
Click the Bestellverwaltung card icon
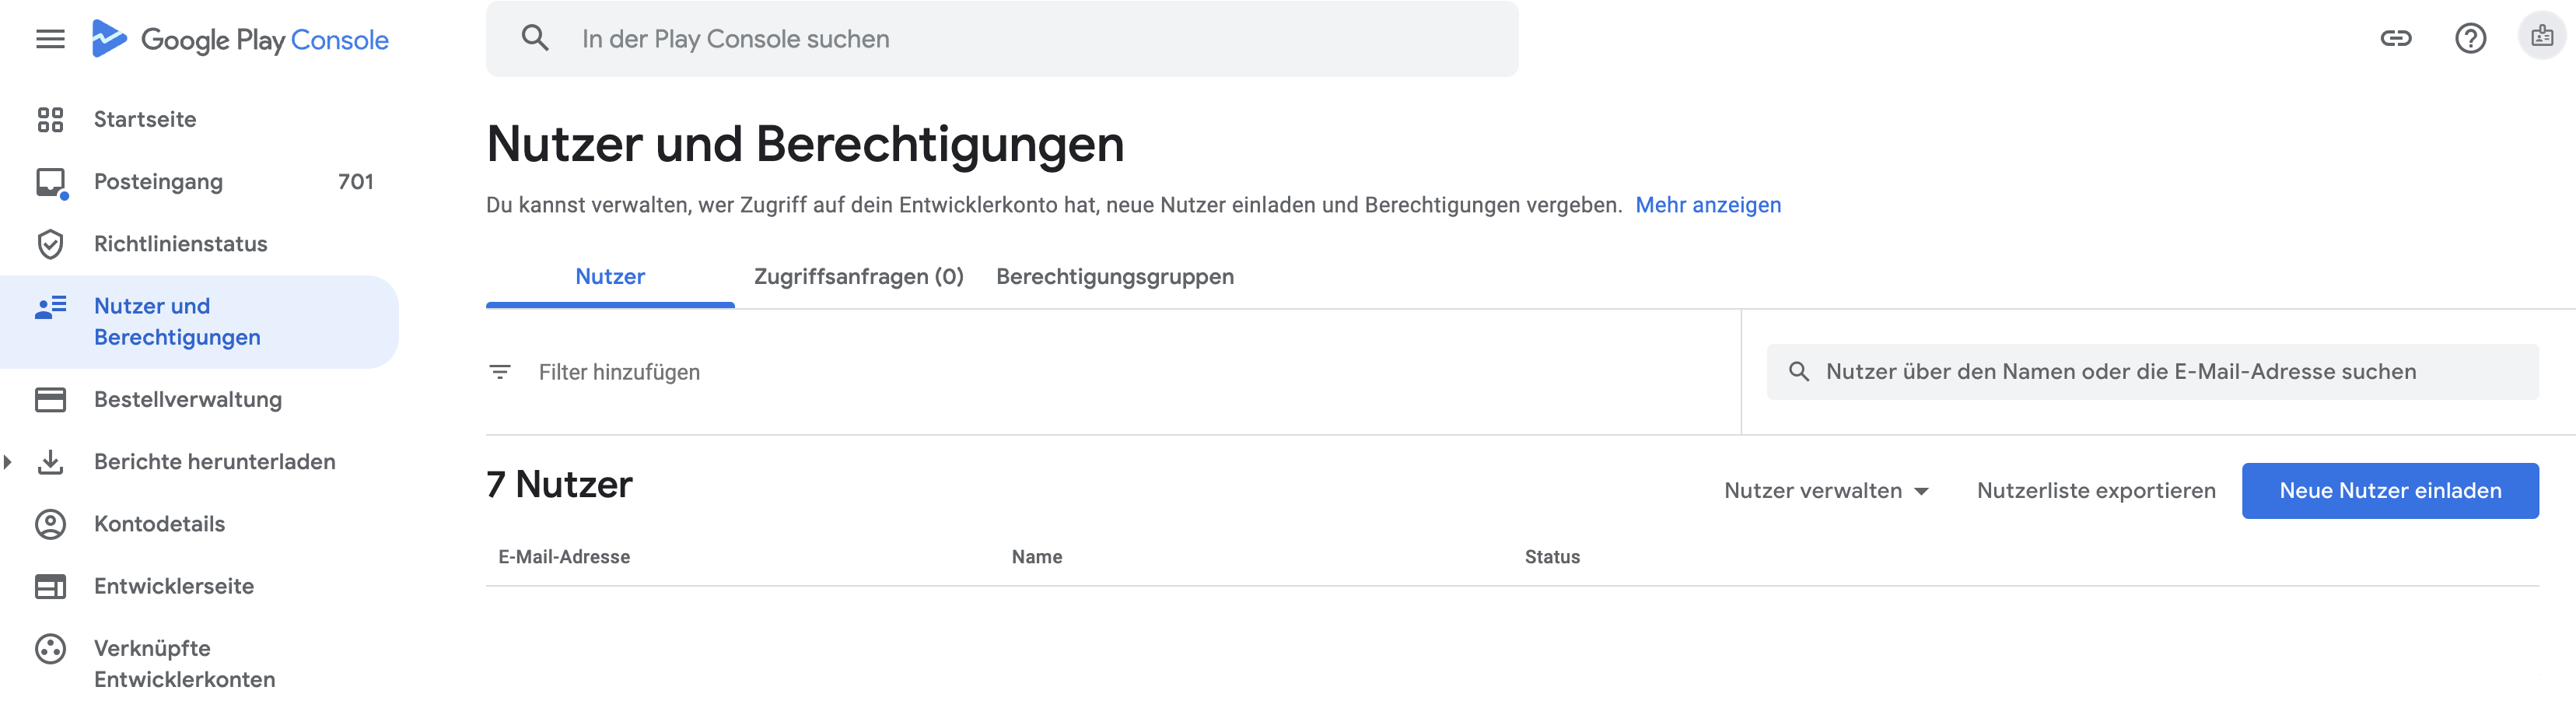(50, 400)
